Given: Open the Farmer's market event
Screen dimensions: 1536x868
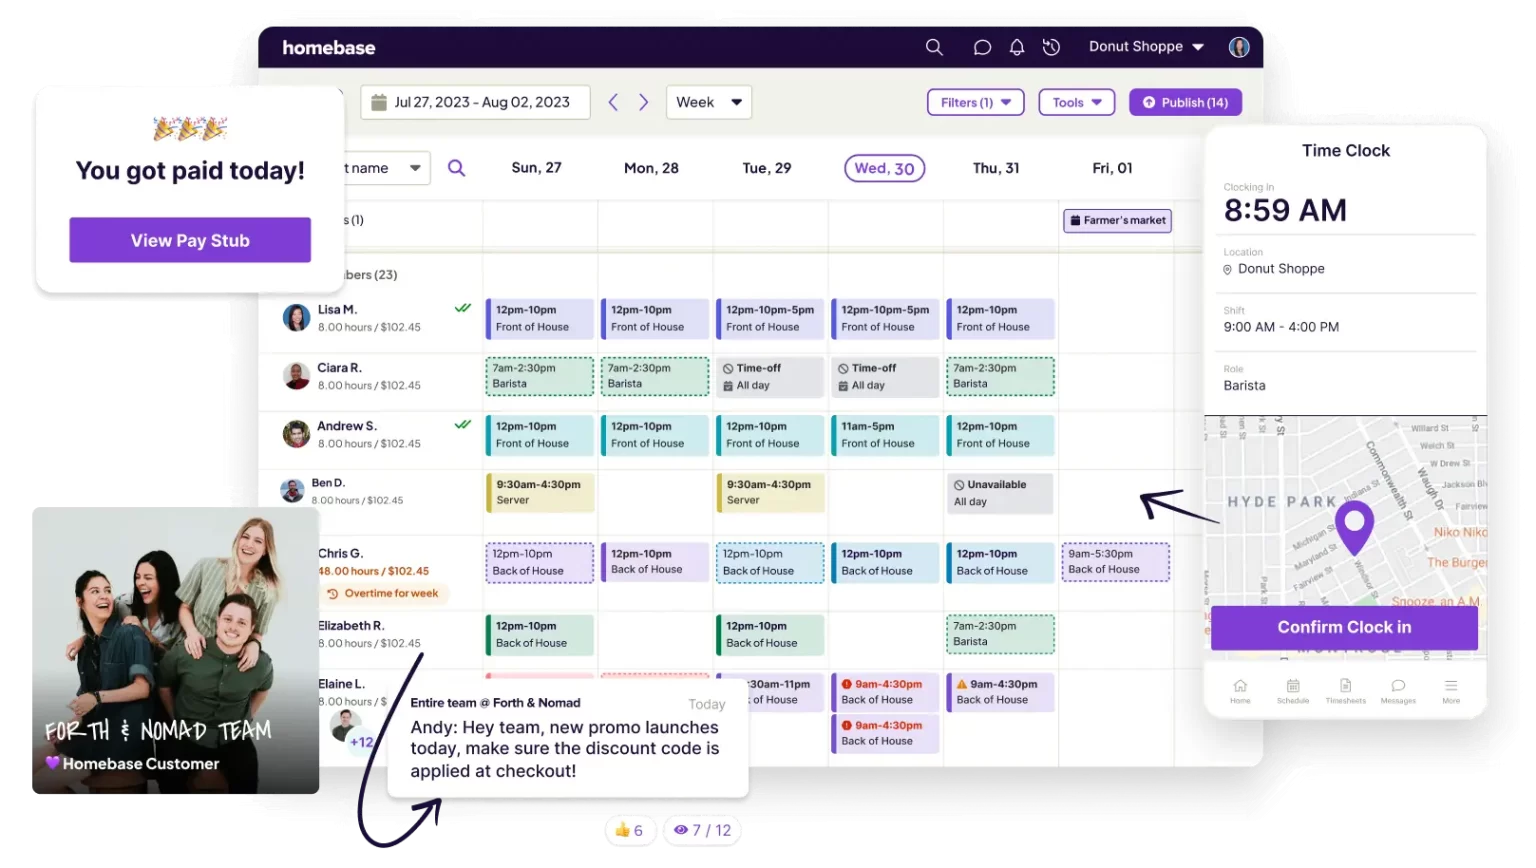Looking at the screenshot, I should [1117, 220].
